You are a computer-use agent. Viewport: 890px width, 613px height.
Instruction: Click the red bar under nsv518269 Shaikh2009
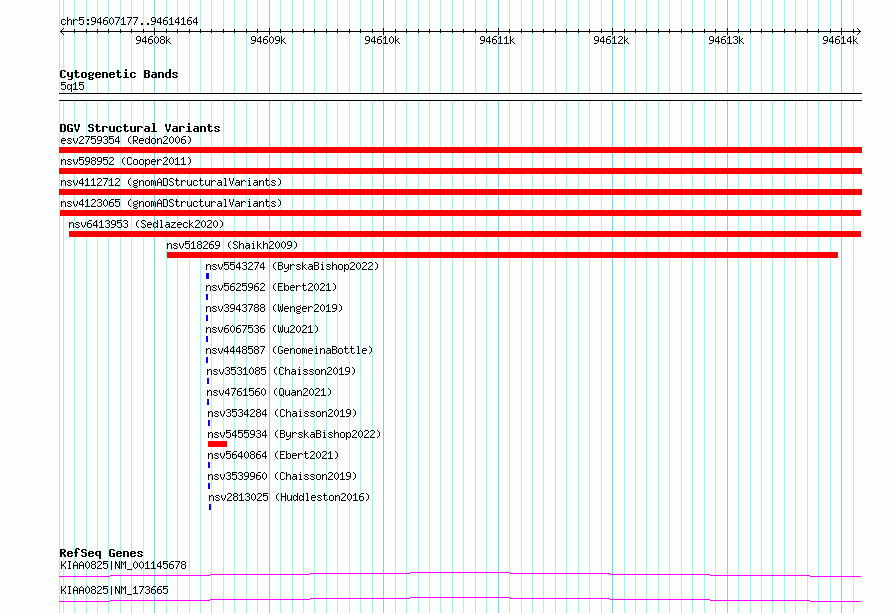click(x=502, y=255)
